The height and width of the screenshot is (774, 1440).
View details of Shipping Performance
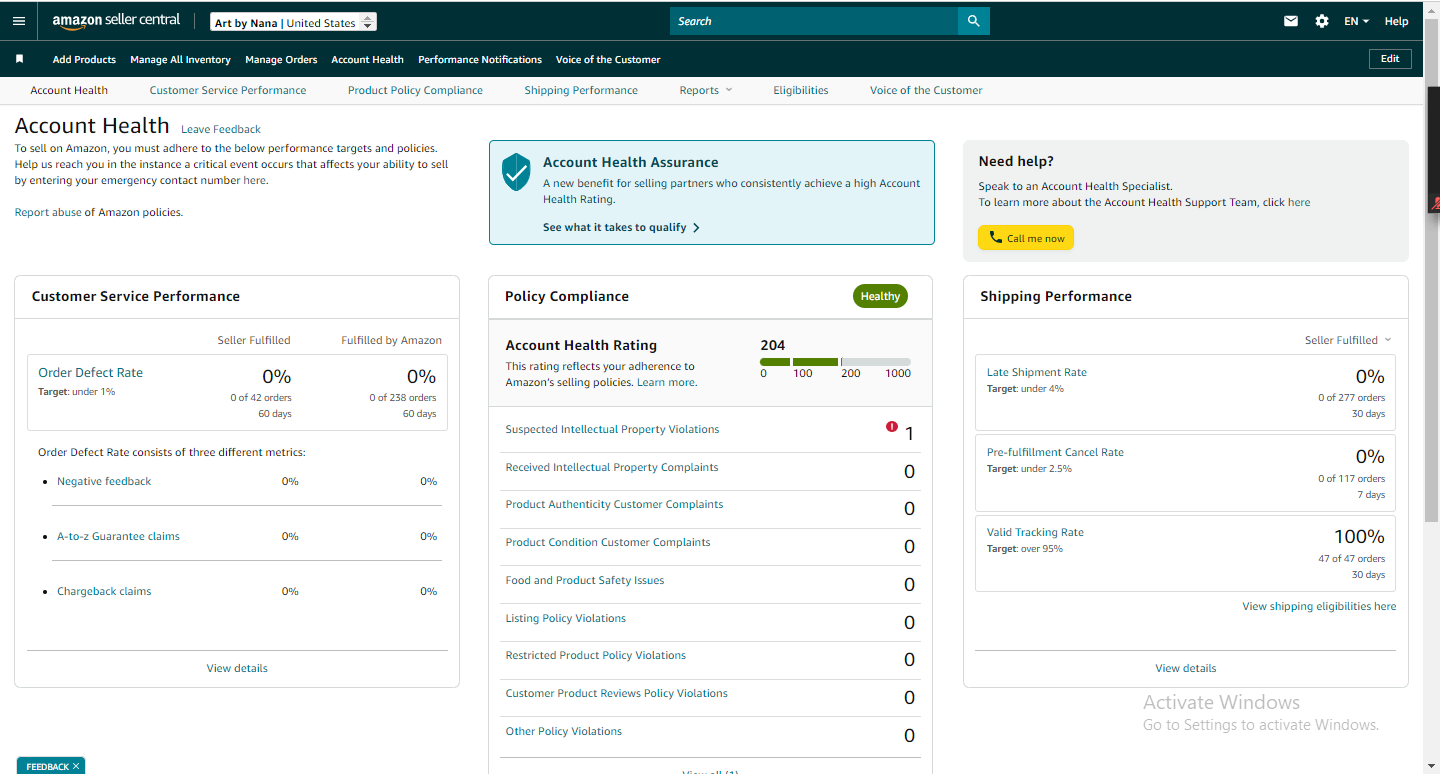1186,668
